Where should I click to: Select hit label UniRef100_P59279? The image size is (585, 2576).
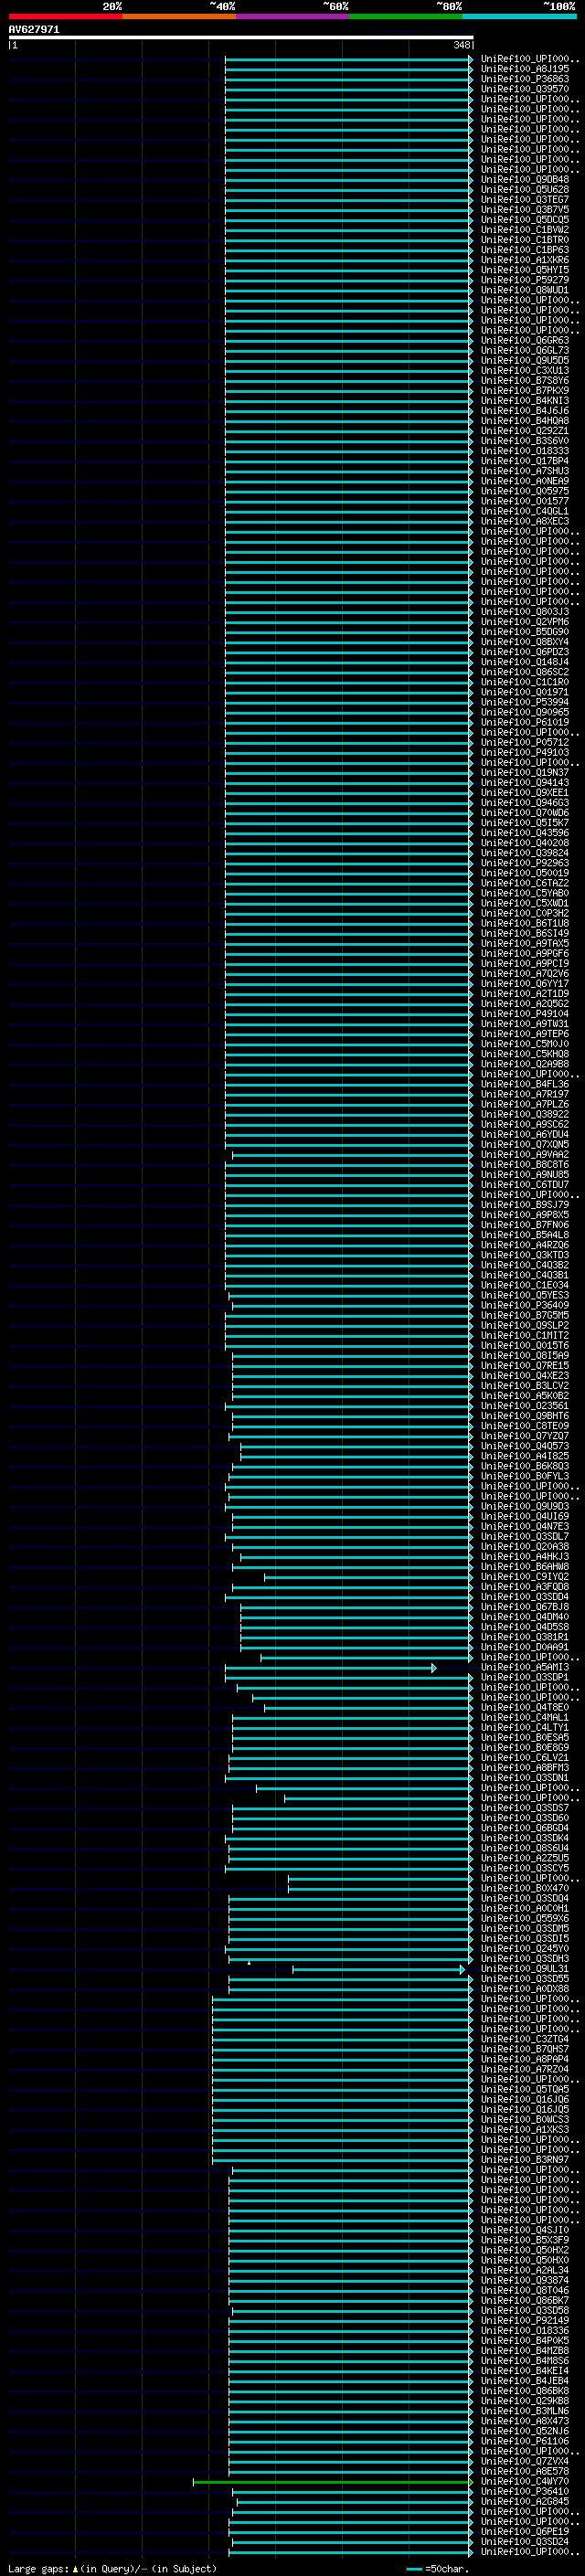point(525,280)
